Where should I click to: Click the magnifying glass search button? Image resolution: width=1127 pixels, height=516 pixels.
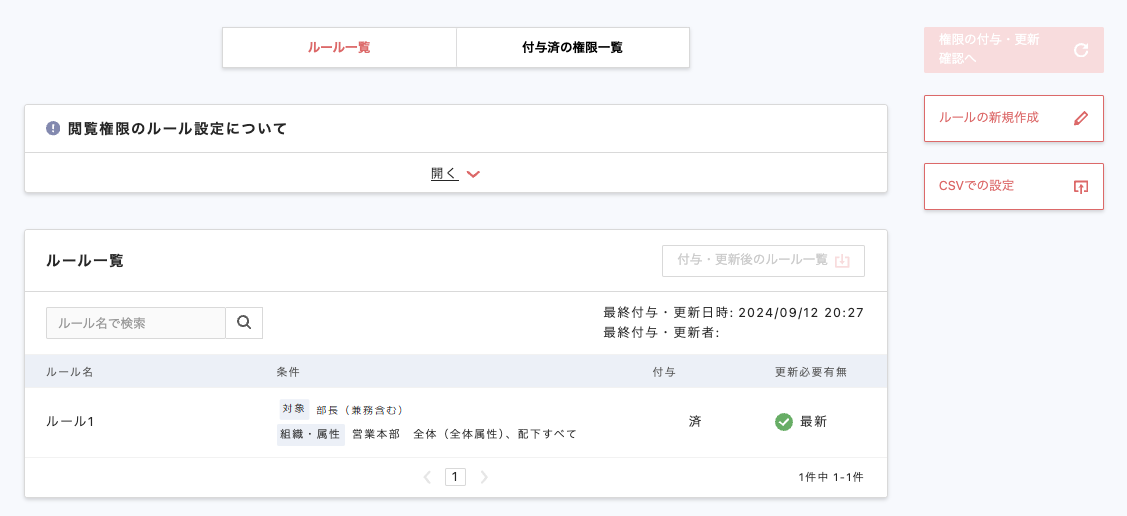244,323
